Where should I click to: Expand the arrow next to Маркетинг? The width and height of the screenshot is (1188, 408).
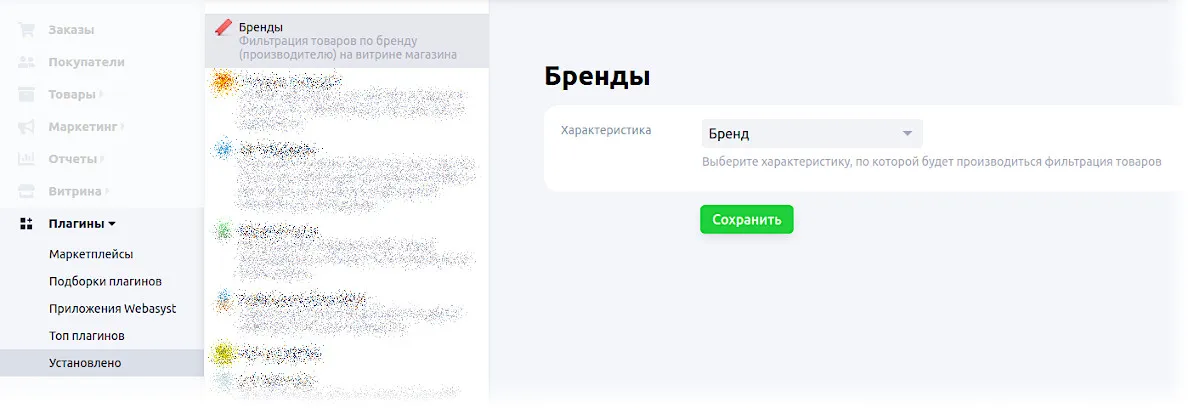pos(123,126)
